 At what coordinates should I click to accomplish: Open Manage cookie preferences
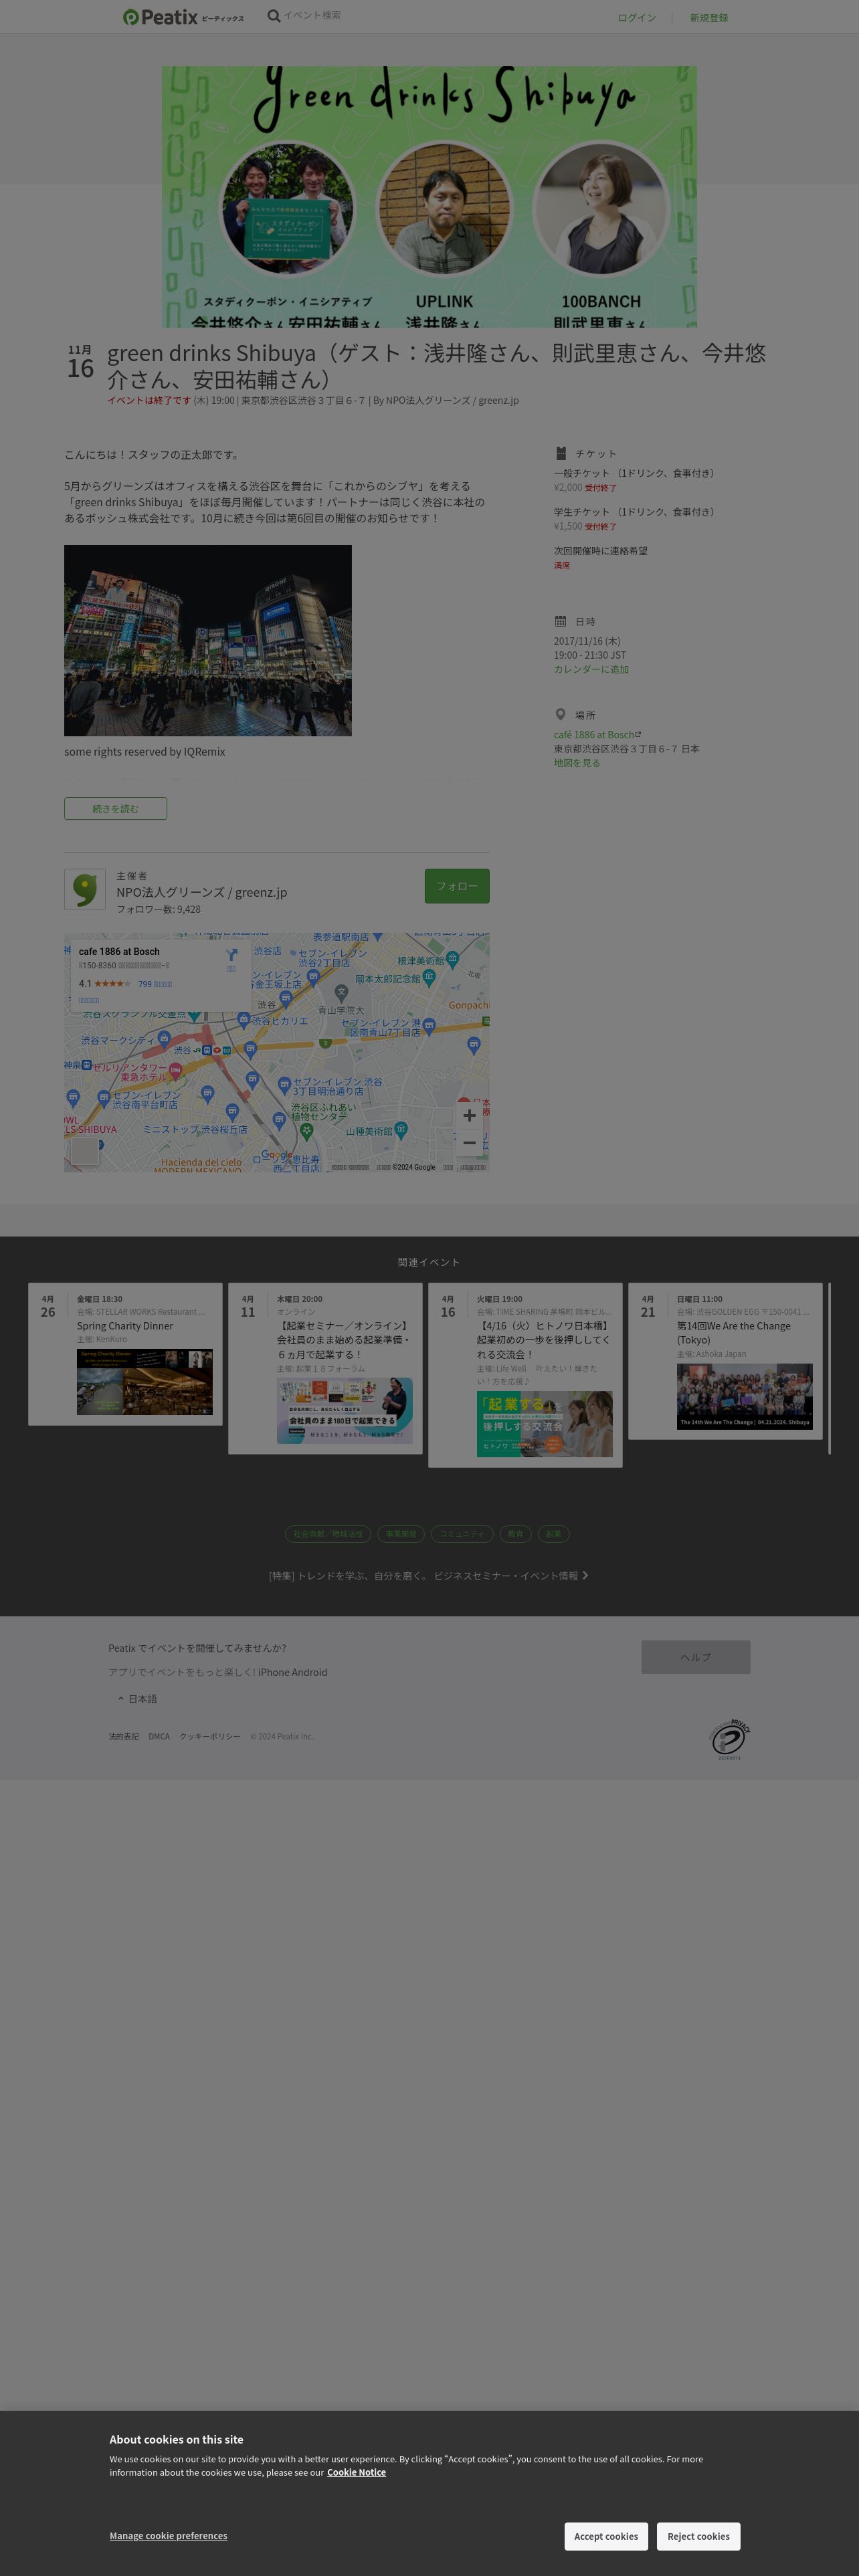point(168,2535)
